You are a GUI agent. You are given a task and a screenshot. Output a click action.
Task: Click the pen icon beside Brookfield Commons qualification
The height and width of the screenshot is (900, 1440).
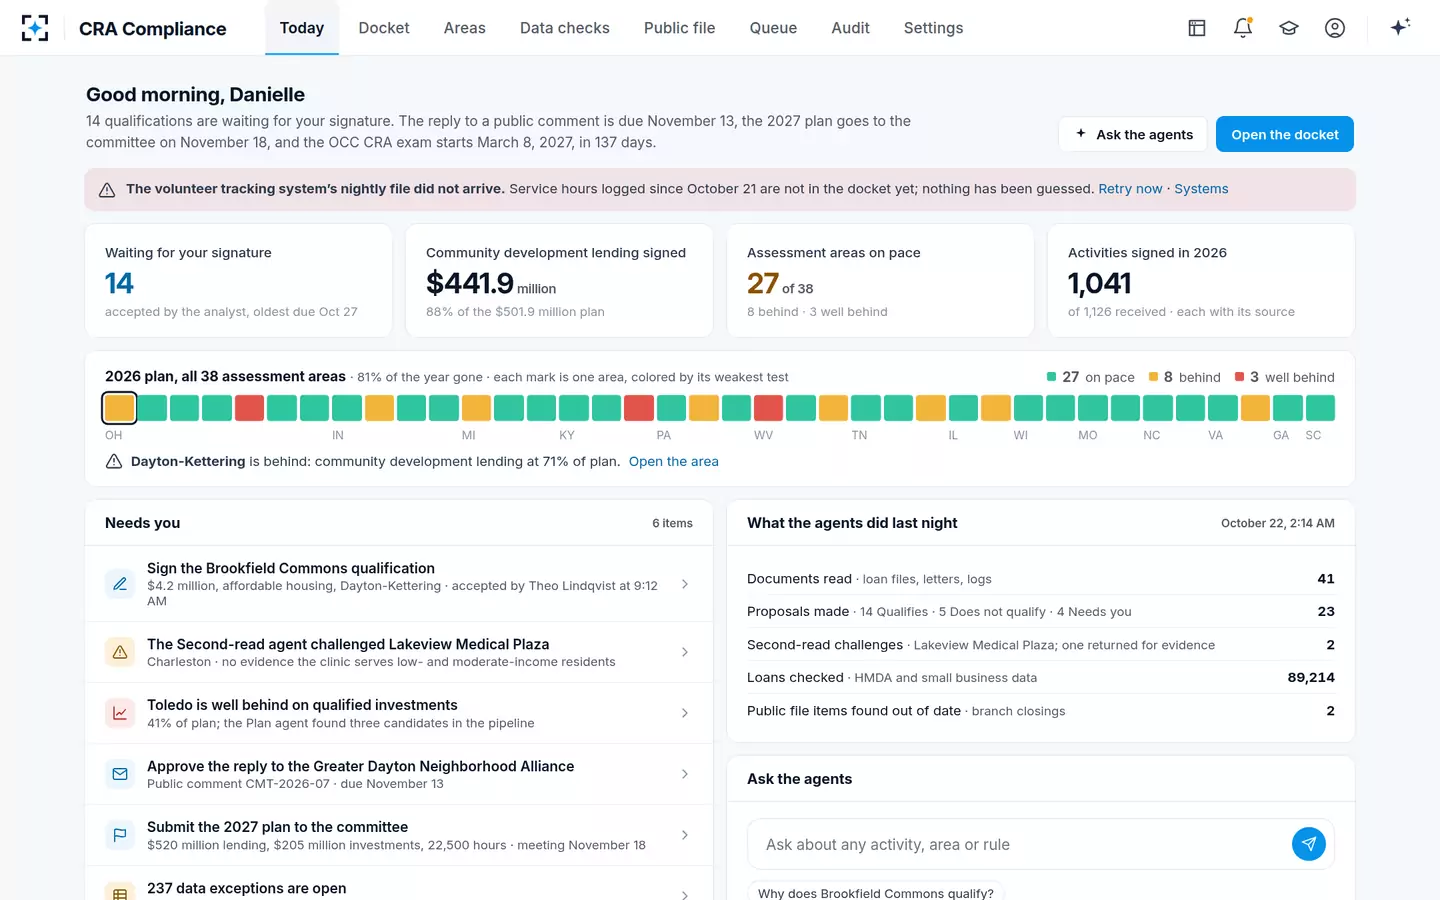[x=120, y=584]
